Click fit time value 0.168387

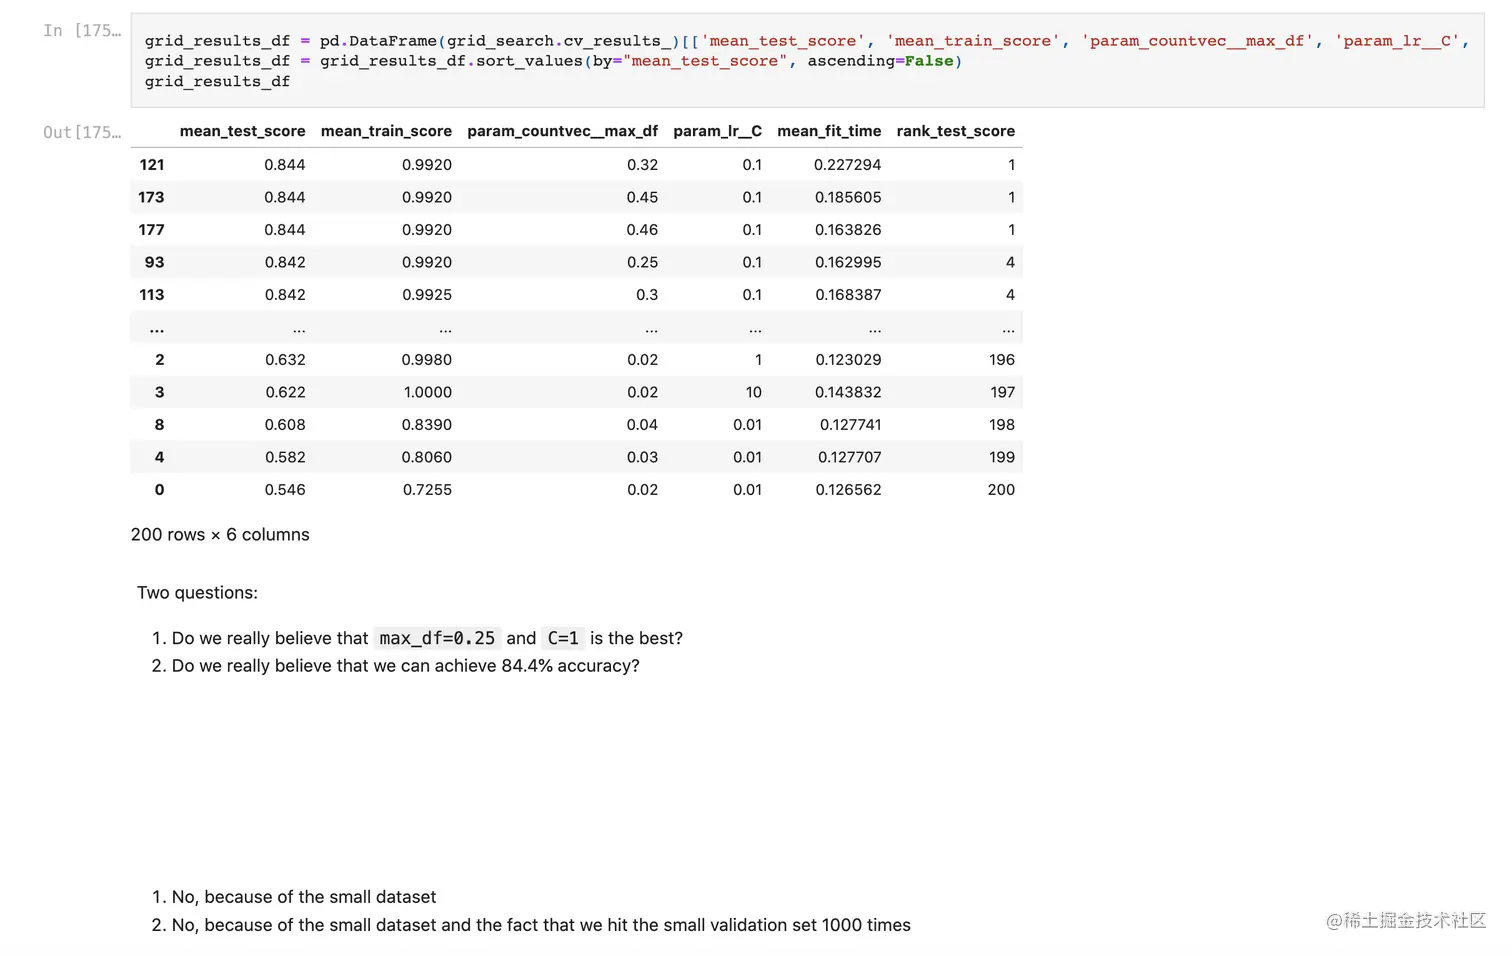[848, 295]
